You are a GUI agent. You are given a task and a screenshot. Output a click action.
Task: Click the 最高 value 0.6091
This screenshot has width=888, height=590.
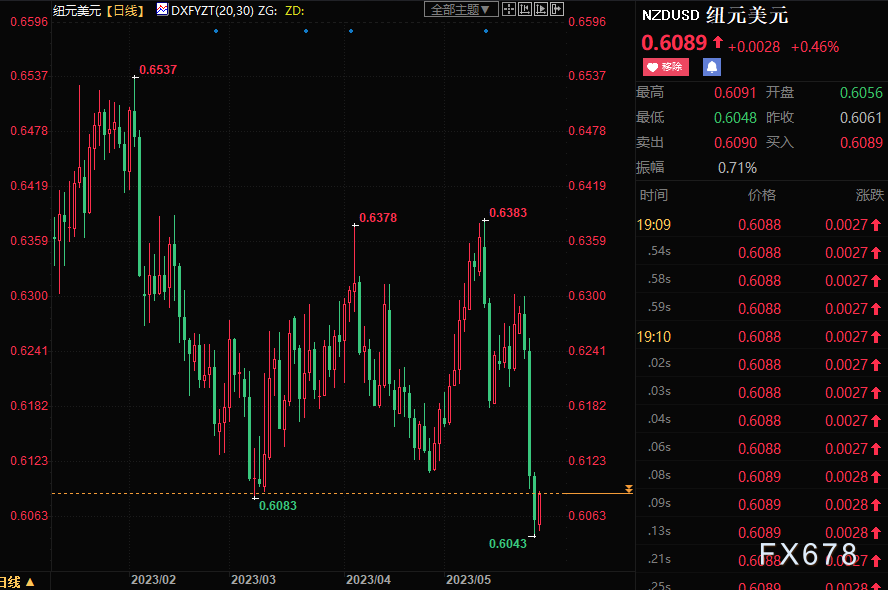(735, 93)
